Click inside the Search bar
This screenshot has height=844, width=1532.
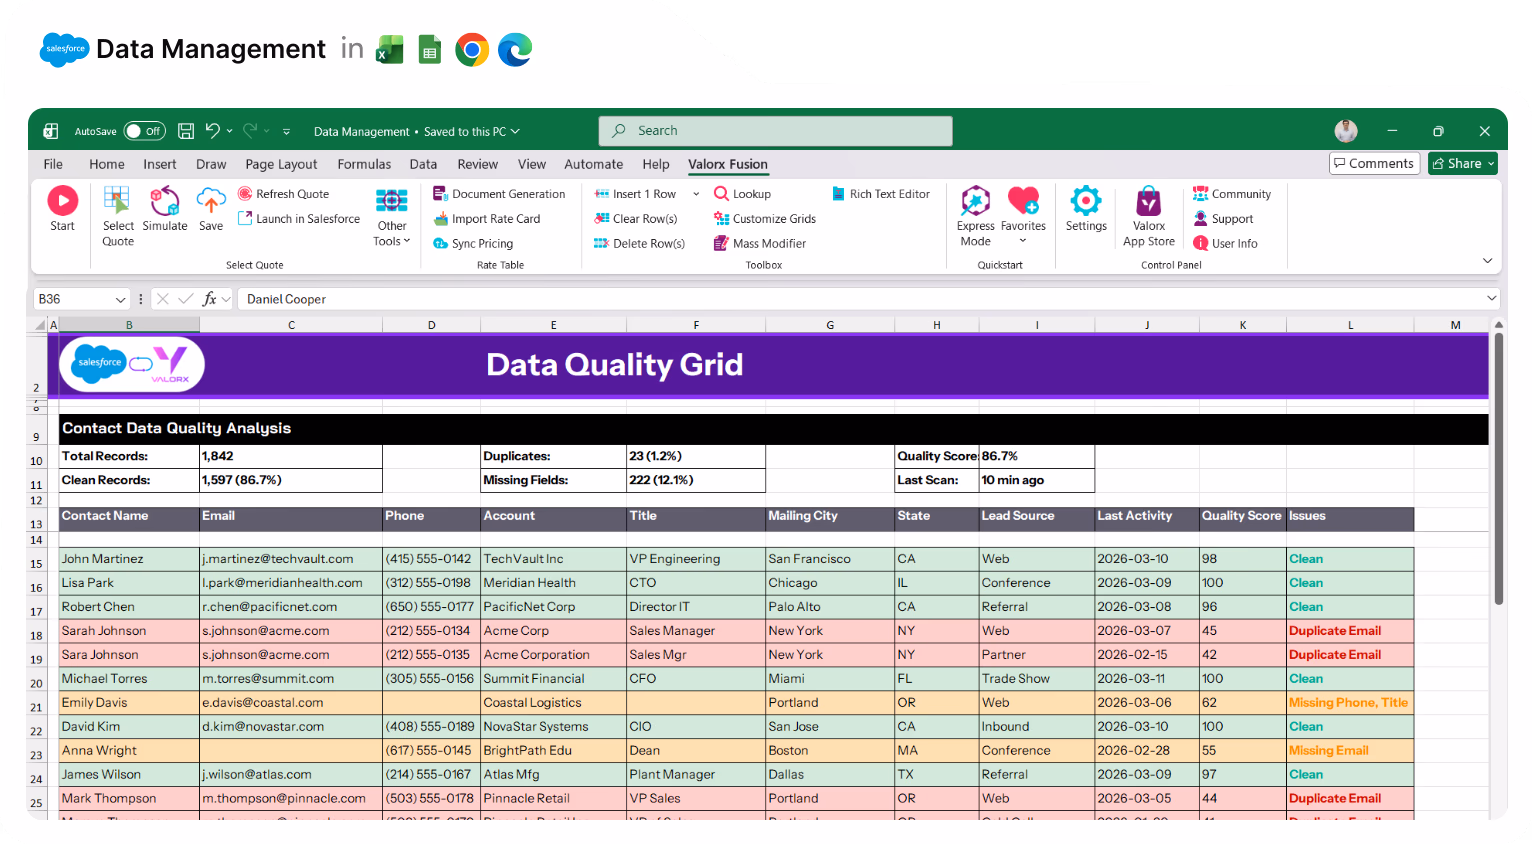click(x=775, y=130)
